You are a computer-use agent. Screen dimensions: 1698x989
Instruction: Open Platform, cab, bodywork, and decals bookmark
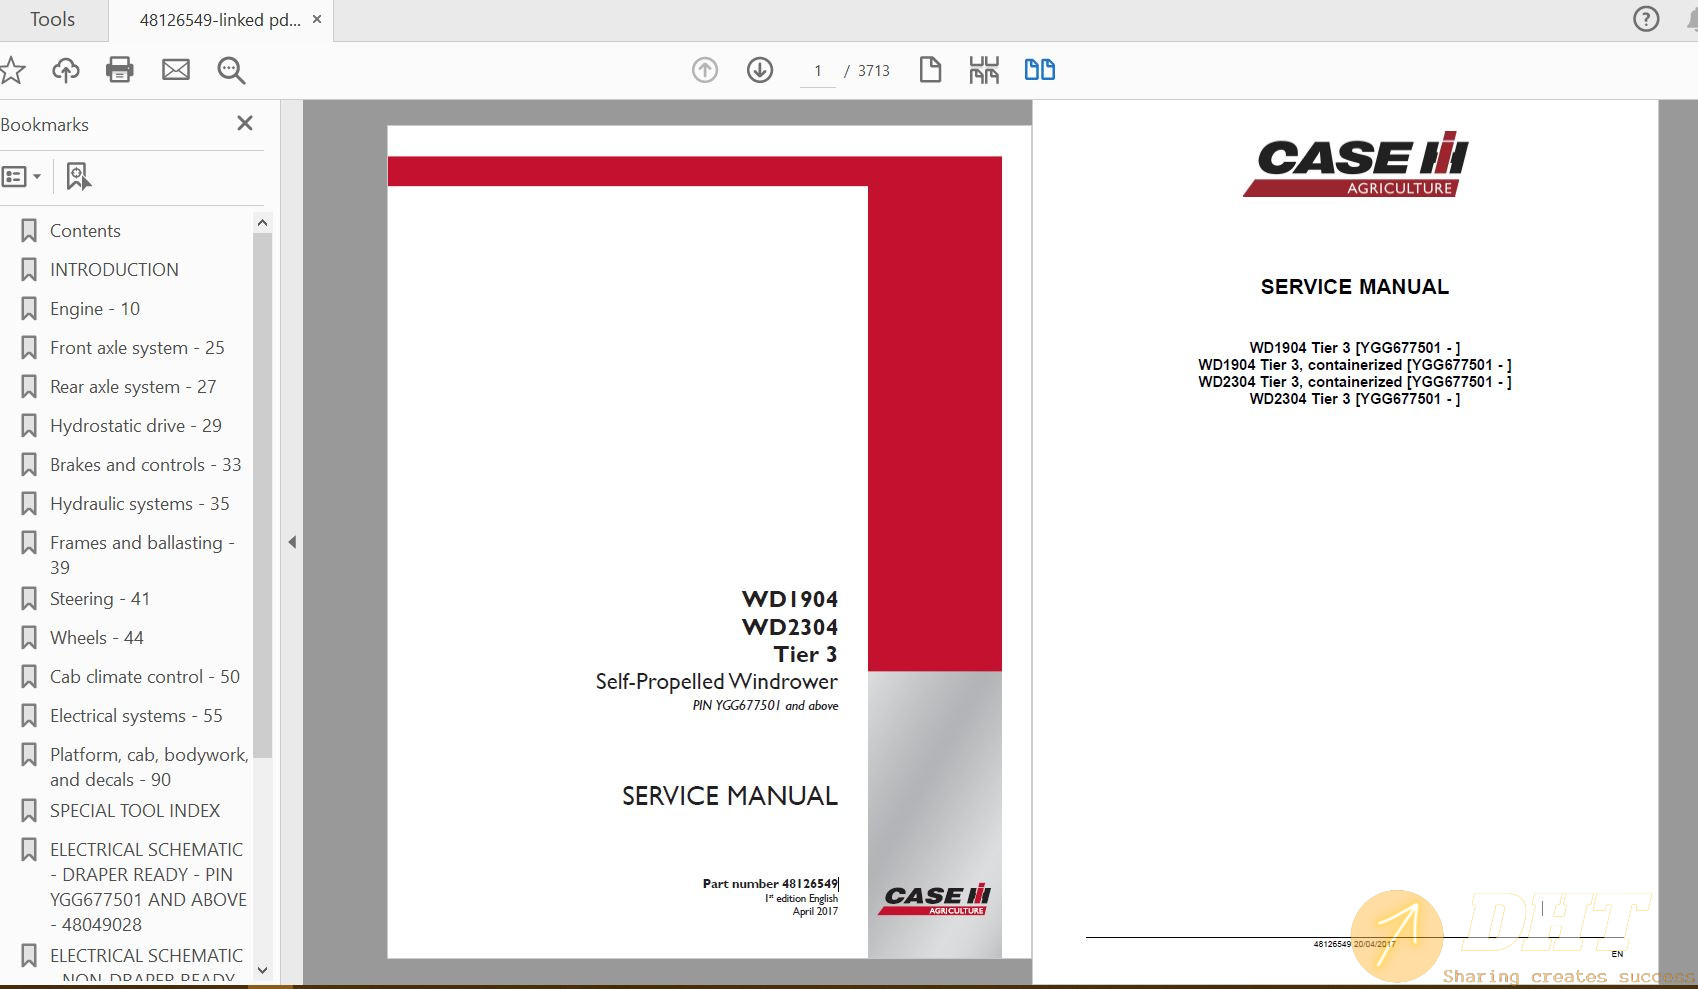point(149,767)
